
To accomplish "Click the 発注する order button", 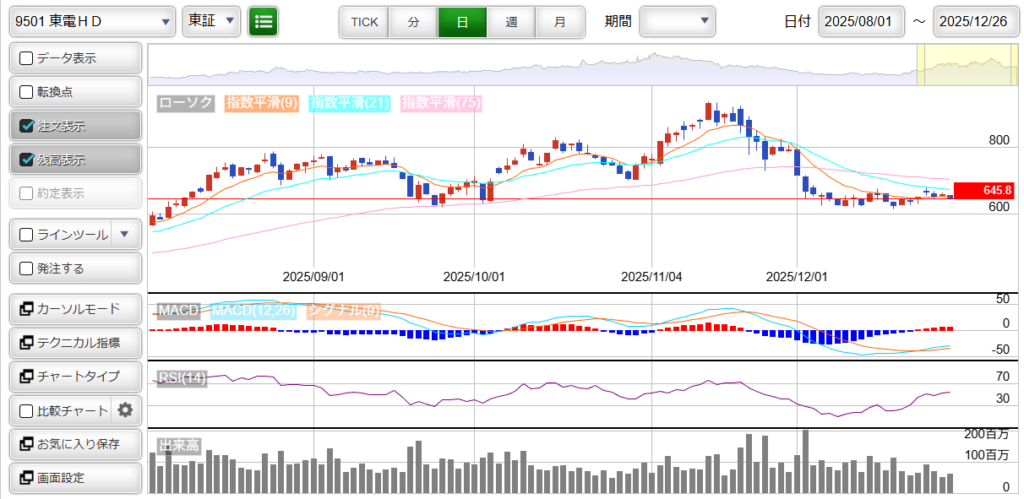I will pos(74,268).
